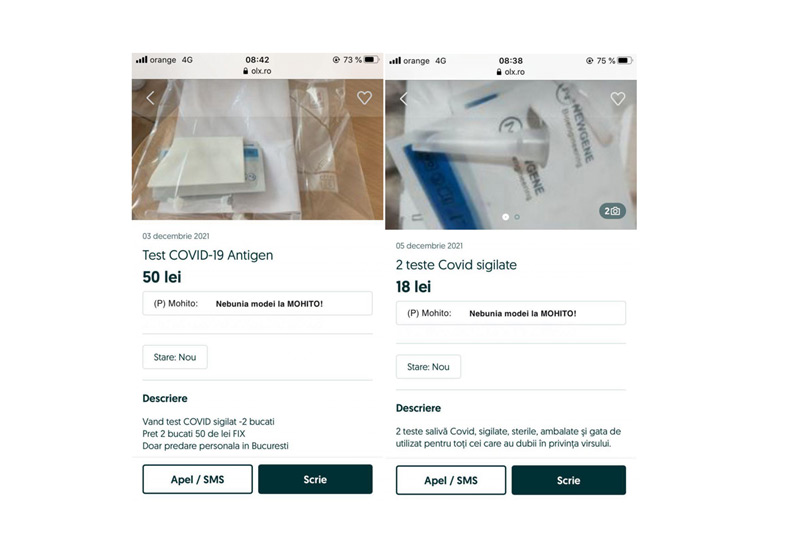
Task: Open right listing Newgene test photo
Action: pyautogui.click(x=510, y=150)
